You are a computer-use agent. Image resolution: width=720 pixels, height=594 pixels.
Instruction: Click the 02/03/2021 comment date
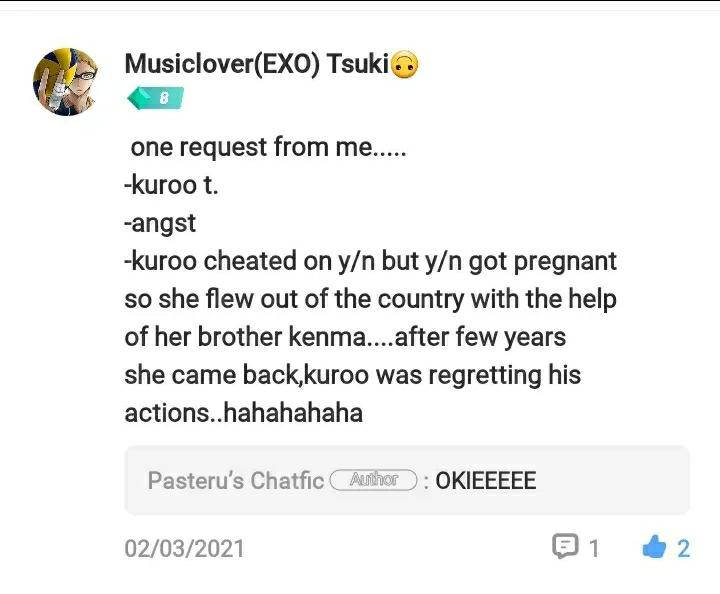tap(184, 548)
